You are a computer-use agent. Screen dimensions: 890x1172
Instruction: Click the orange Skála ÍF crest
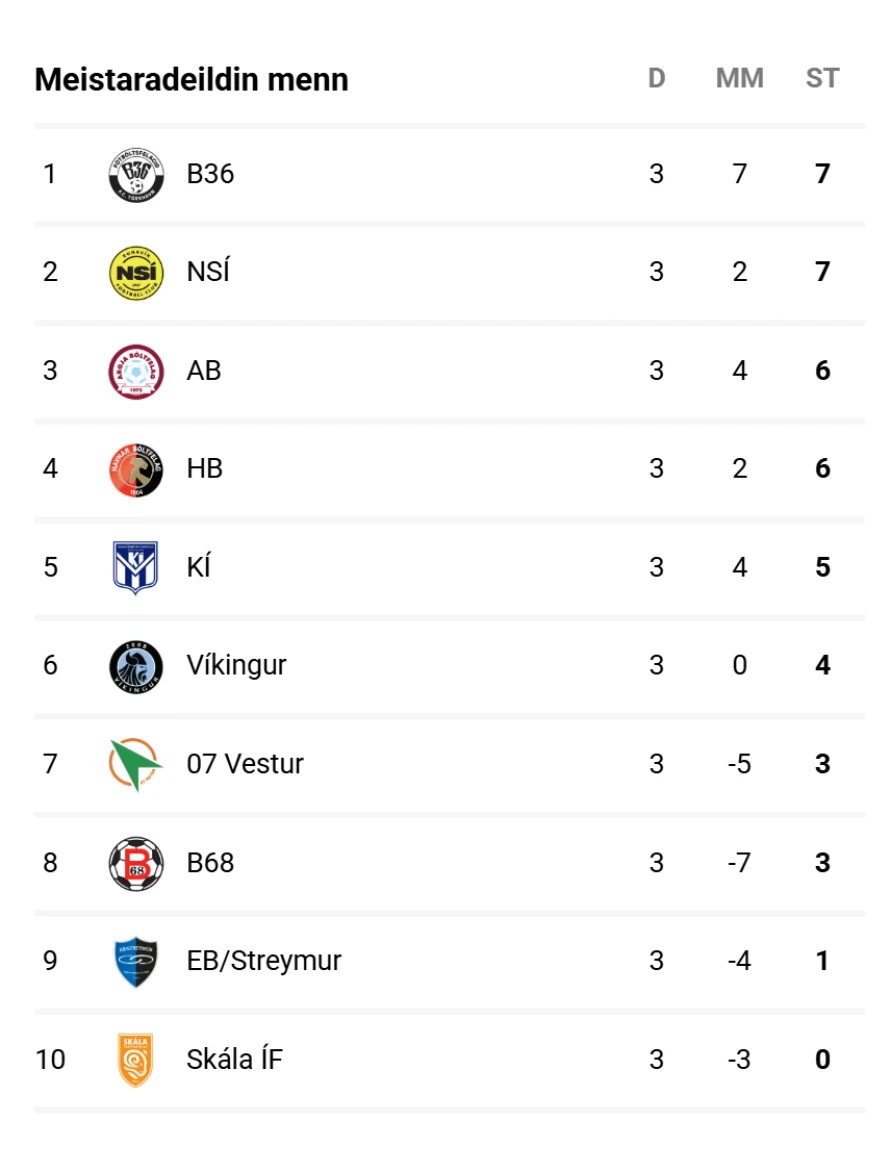(x=135, y=1059)
